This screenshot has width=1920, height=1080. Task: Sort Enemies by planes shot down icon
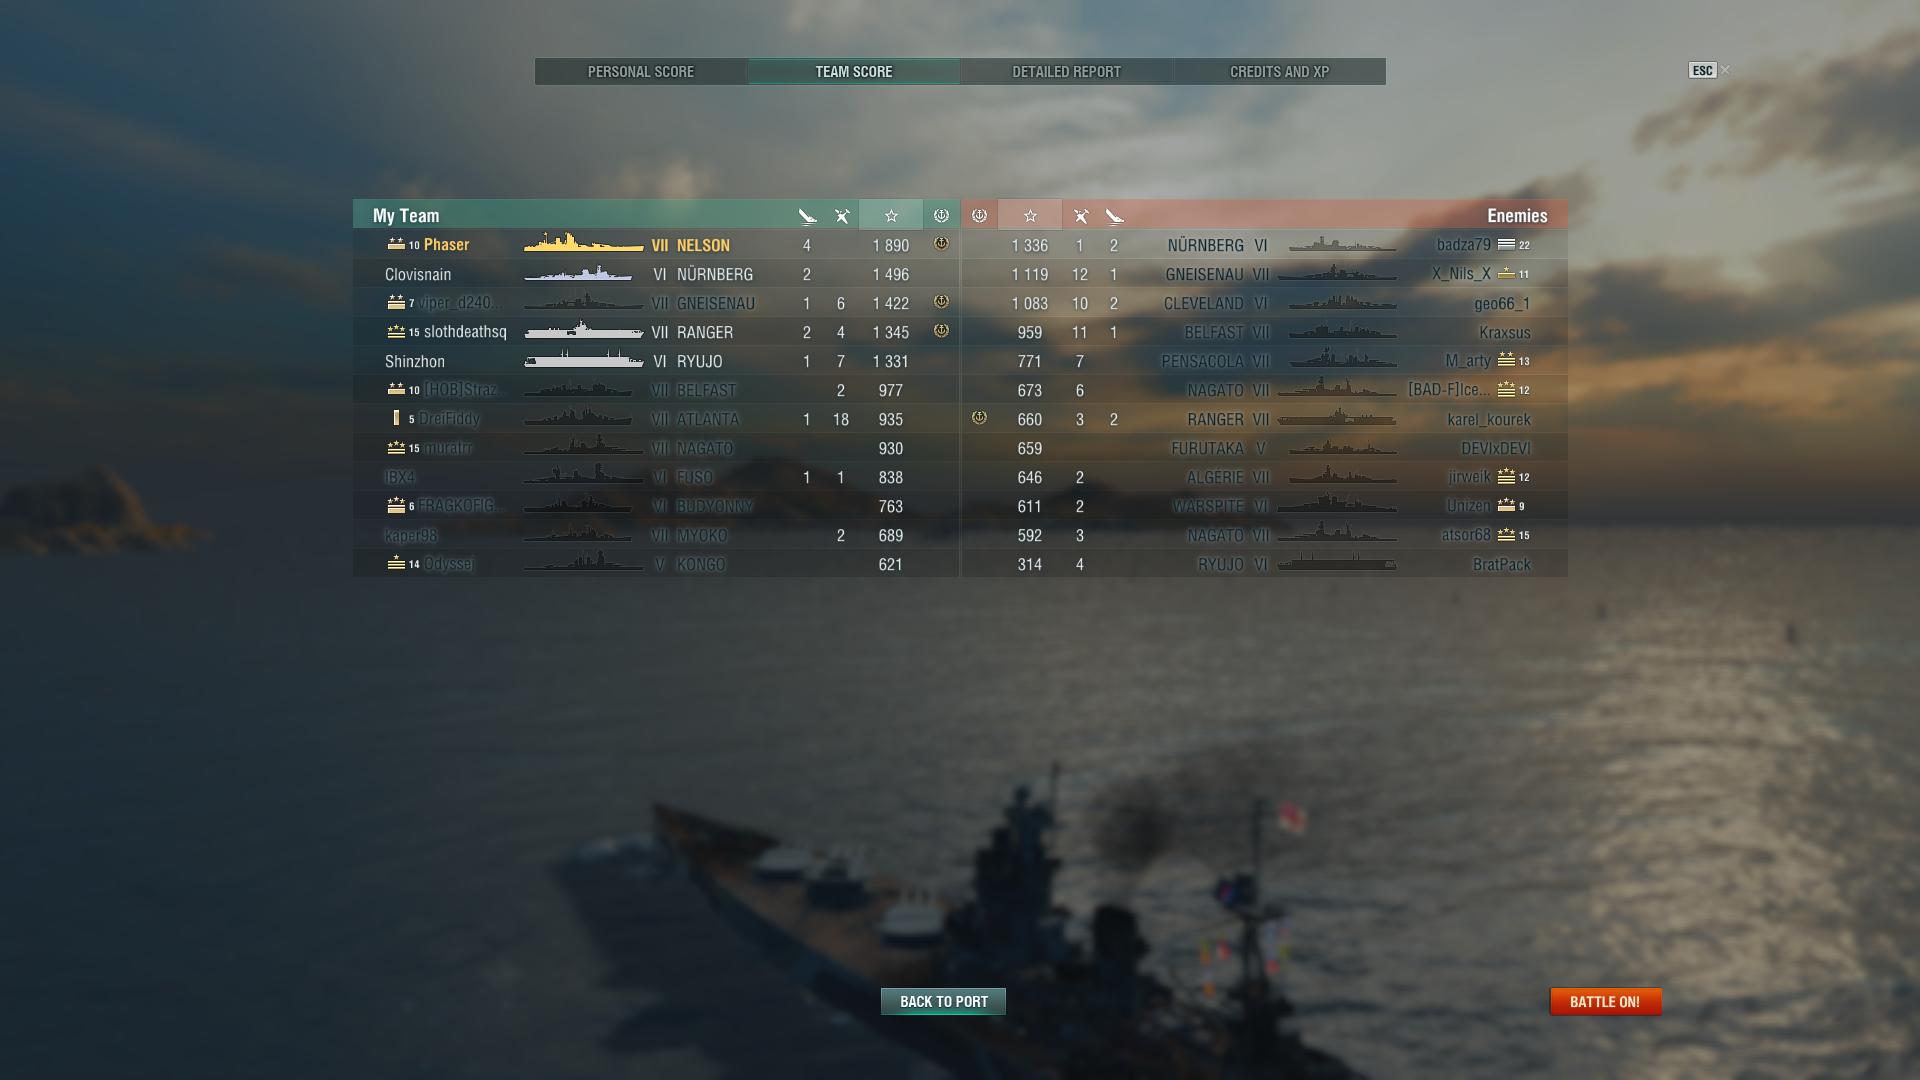click(1080, 216)
